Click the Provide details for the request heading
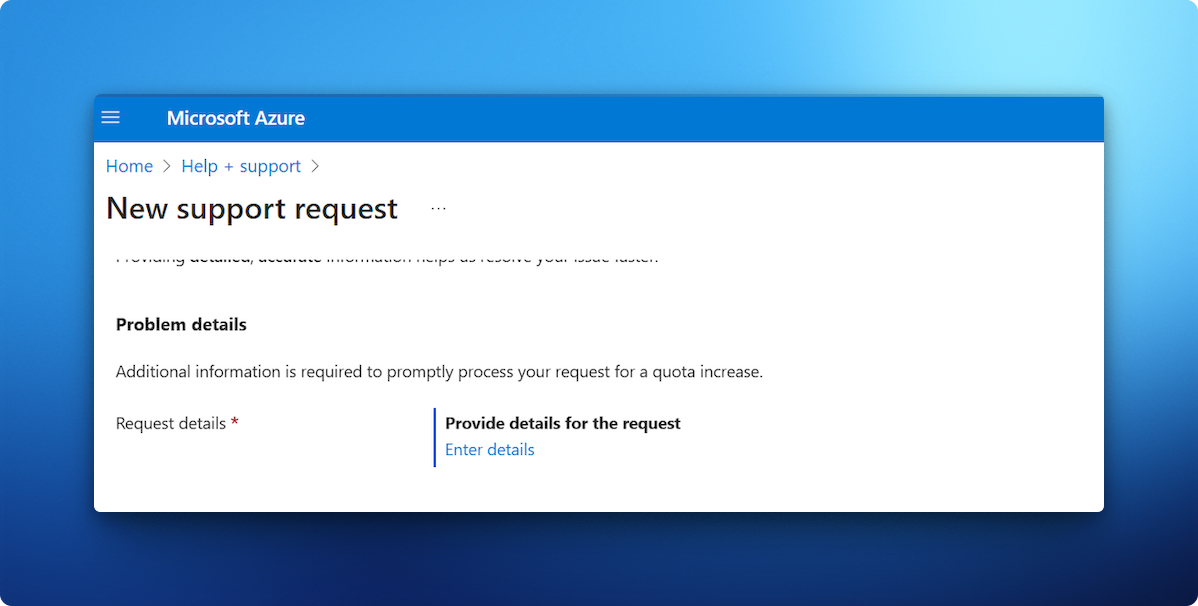Viewport: 1198px width, 606px height. [x=562, y=423]
